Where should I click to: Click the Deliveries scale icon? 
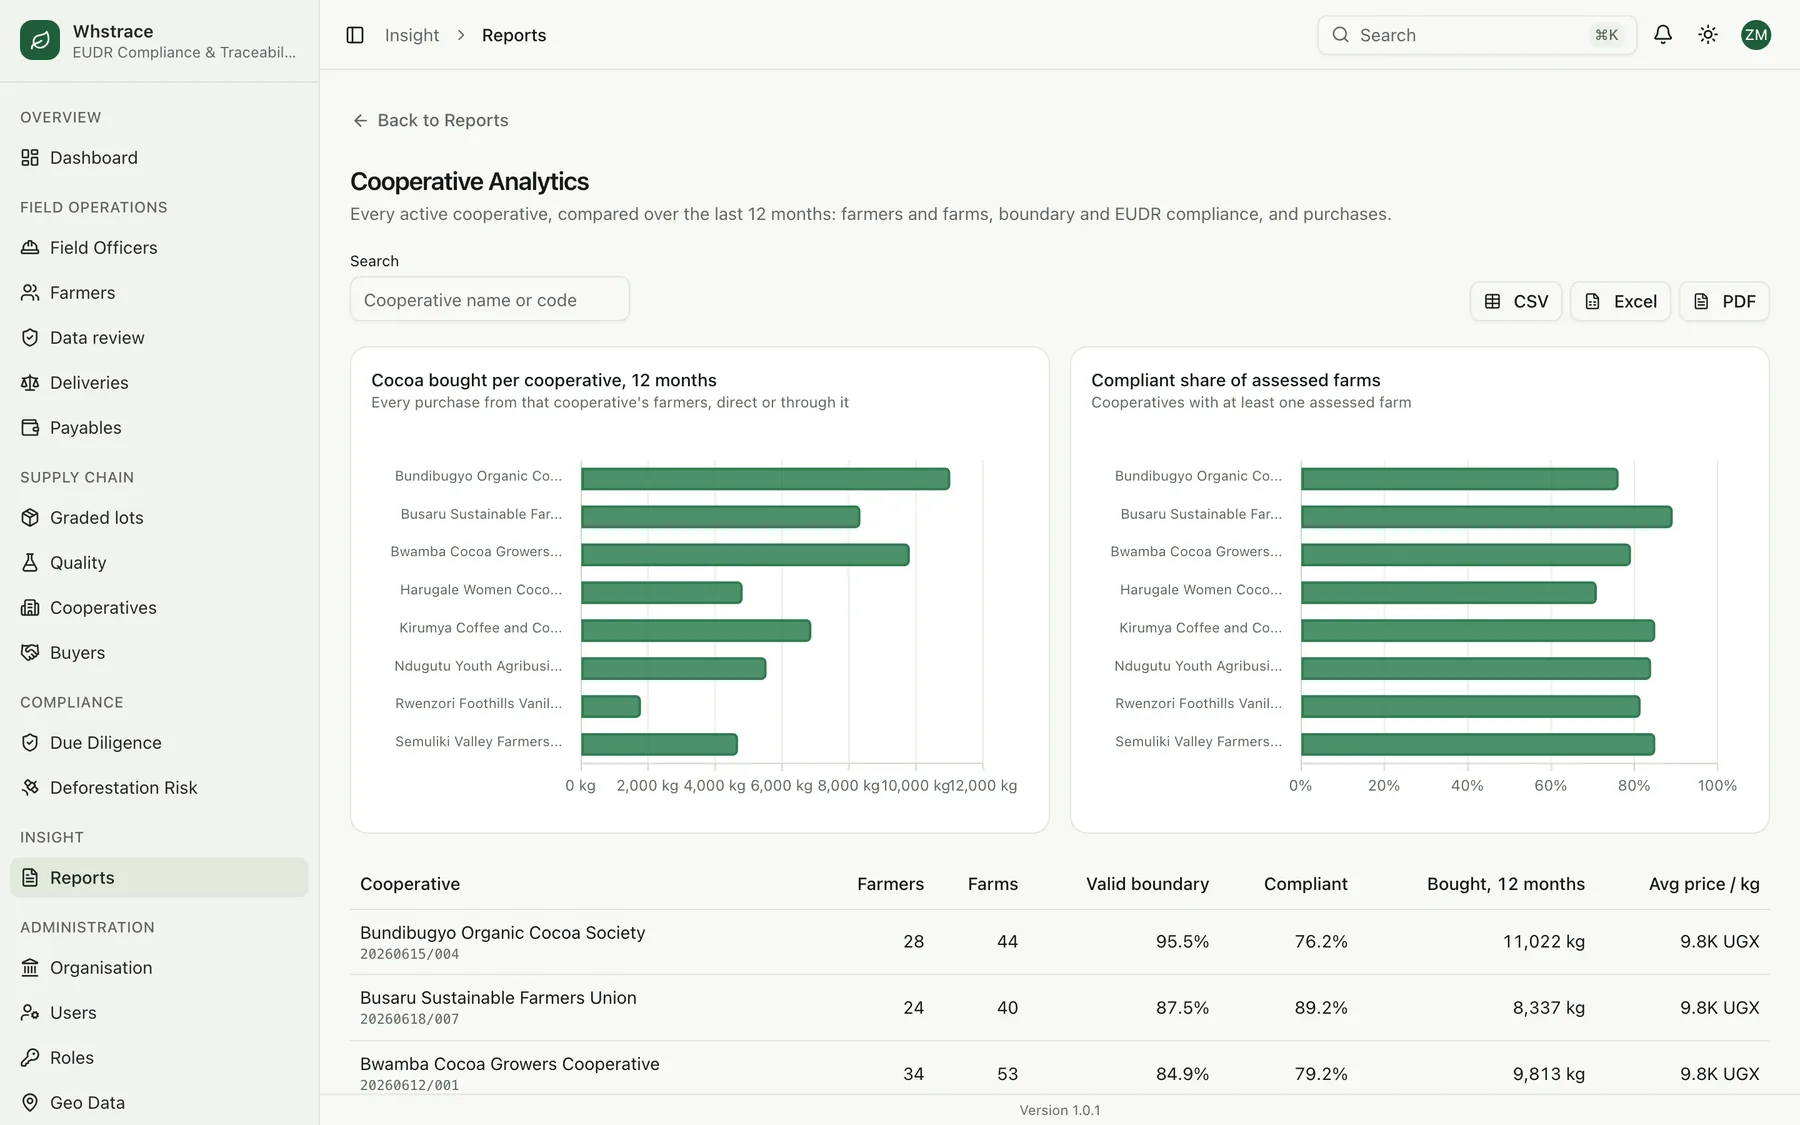[30, 383]
